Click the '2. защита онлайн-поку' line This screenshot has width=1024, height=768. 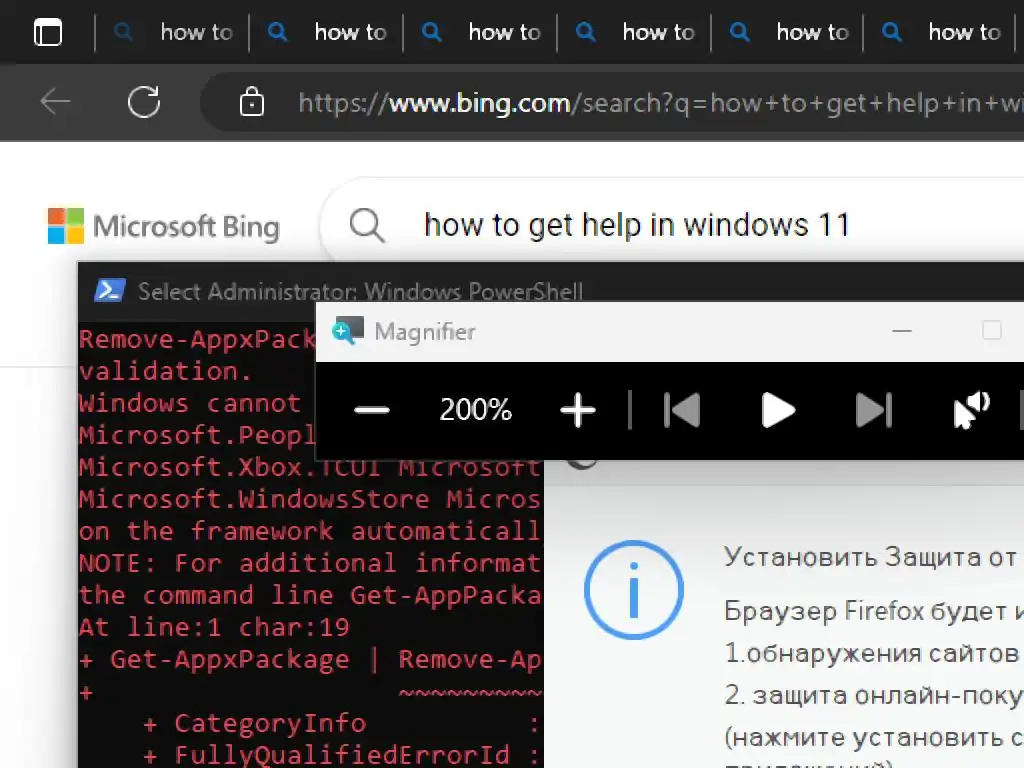[x=874, y=696]
